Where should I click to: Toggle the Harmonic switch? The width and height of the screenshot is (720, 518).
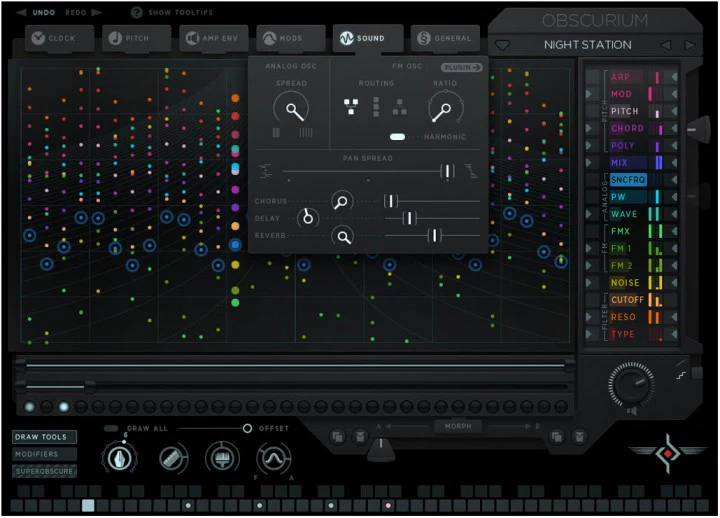[397, 137]
